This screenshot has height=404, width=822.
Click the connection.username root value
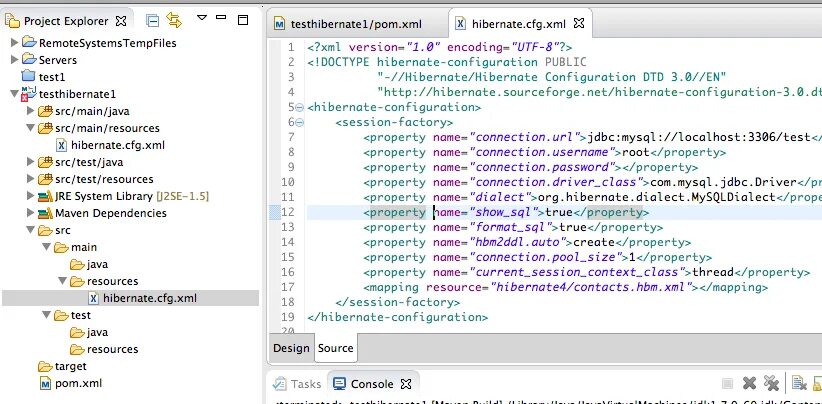(635, 152)
